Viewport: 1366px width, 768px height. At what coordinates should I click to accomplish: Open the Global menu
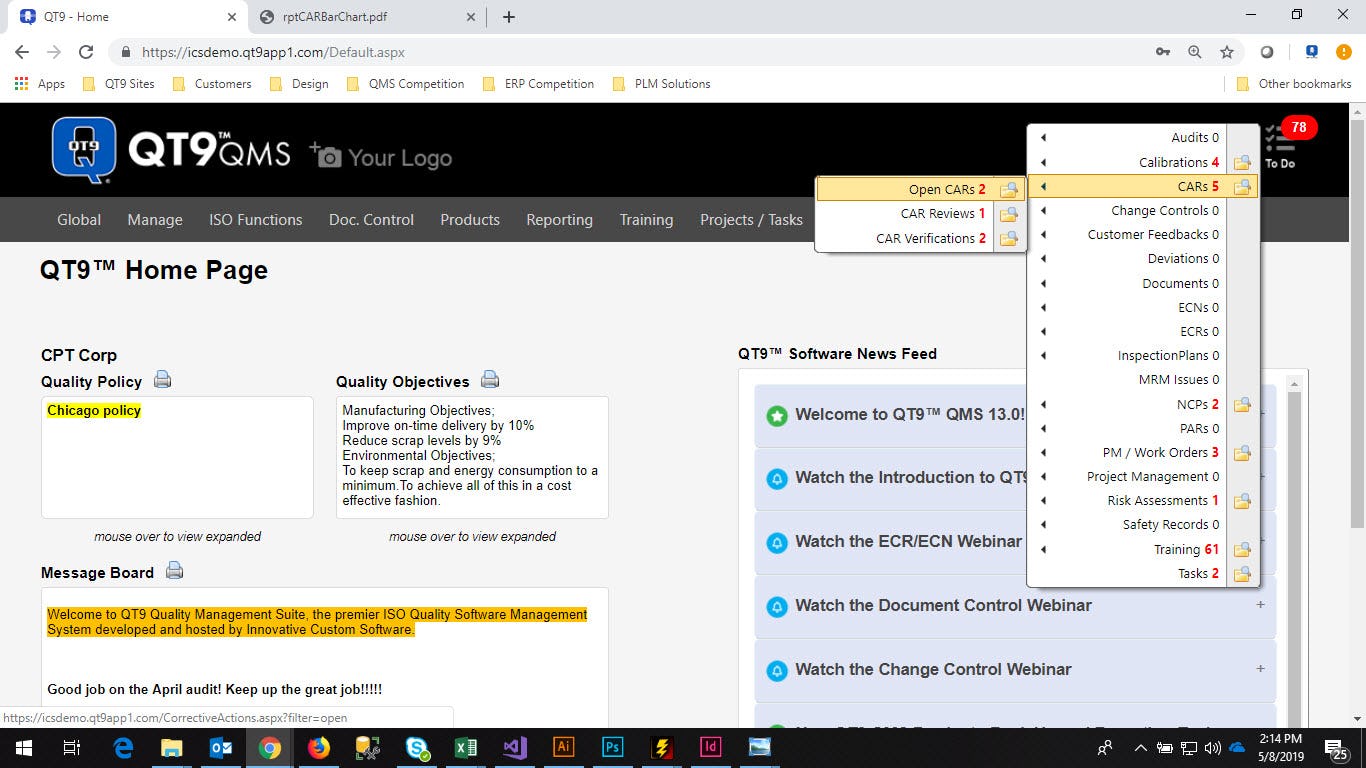click(x=79, y=220)
